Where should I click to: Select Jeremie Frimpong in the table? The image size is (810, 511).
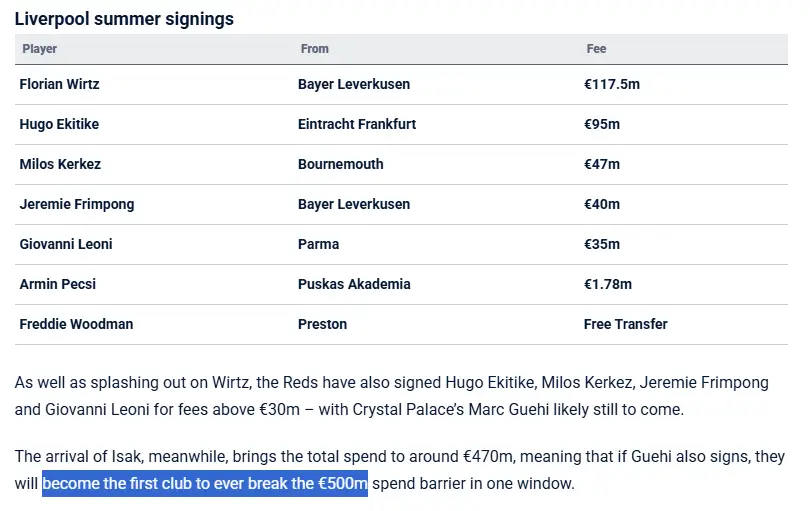coord(77,204)
